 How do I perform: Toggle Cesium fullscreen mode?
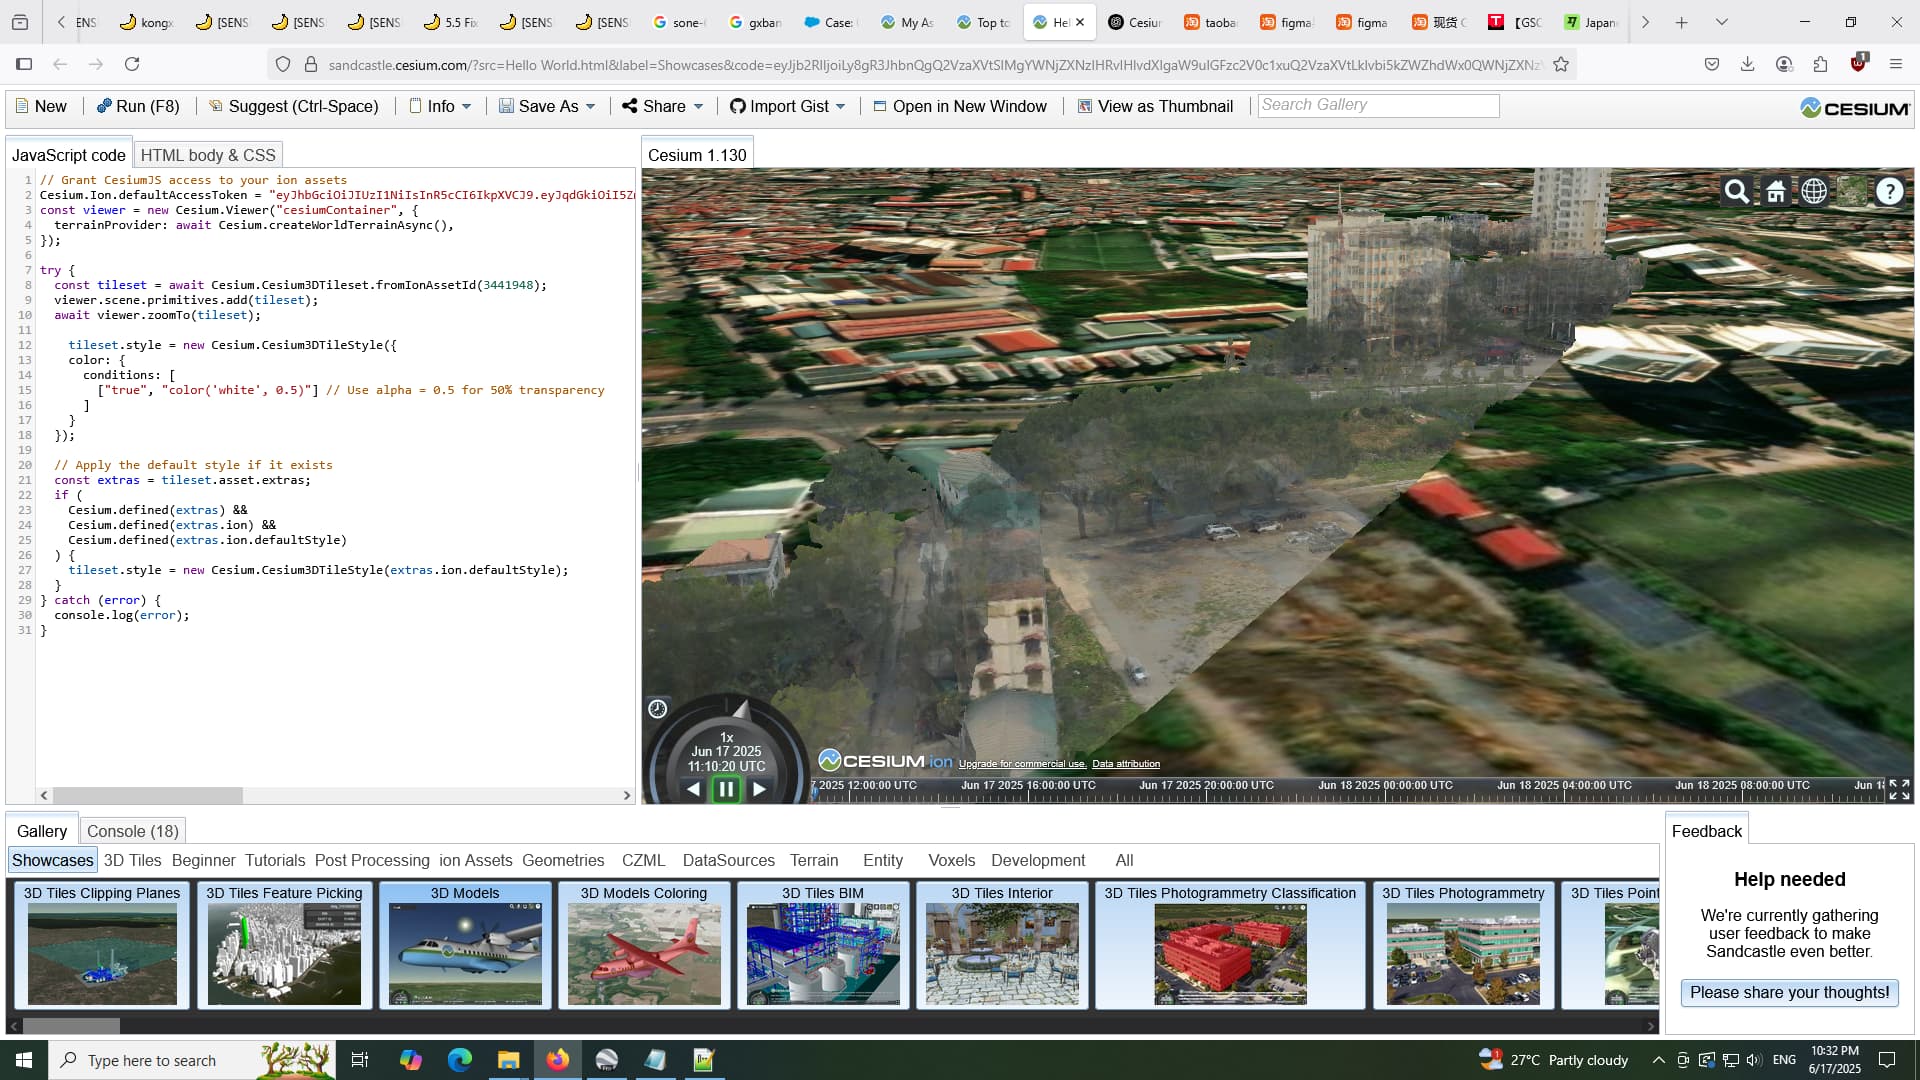click(x=1899, y=790)
